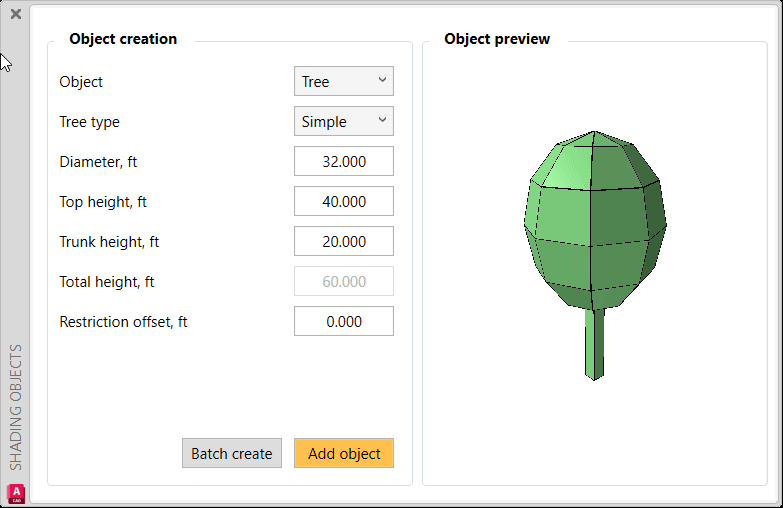Click the green tree crown in the preview

pyautogui.click(x=594, y=220)
